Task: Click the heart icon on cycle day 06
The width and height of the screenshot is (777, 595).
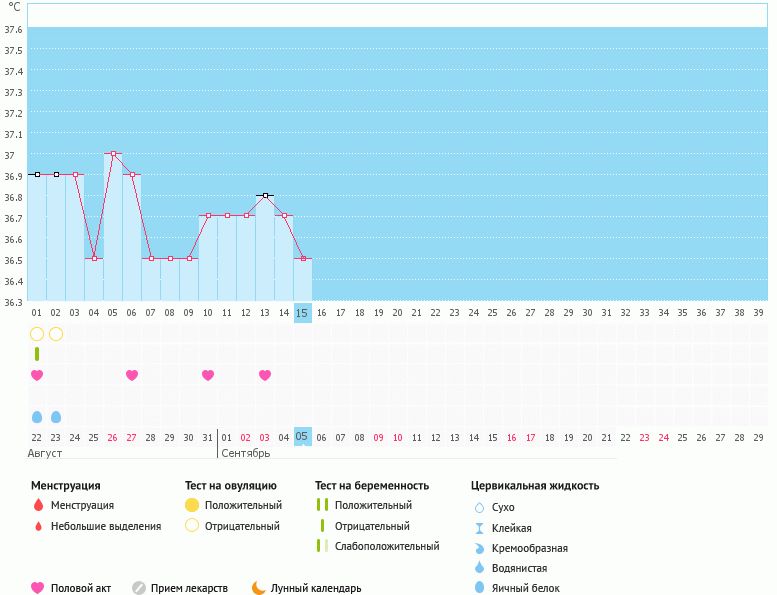Action: [x=132, y=375]
